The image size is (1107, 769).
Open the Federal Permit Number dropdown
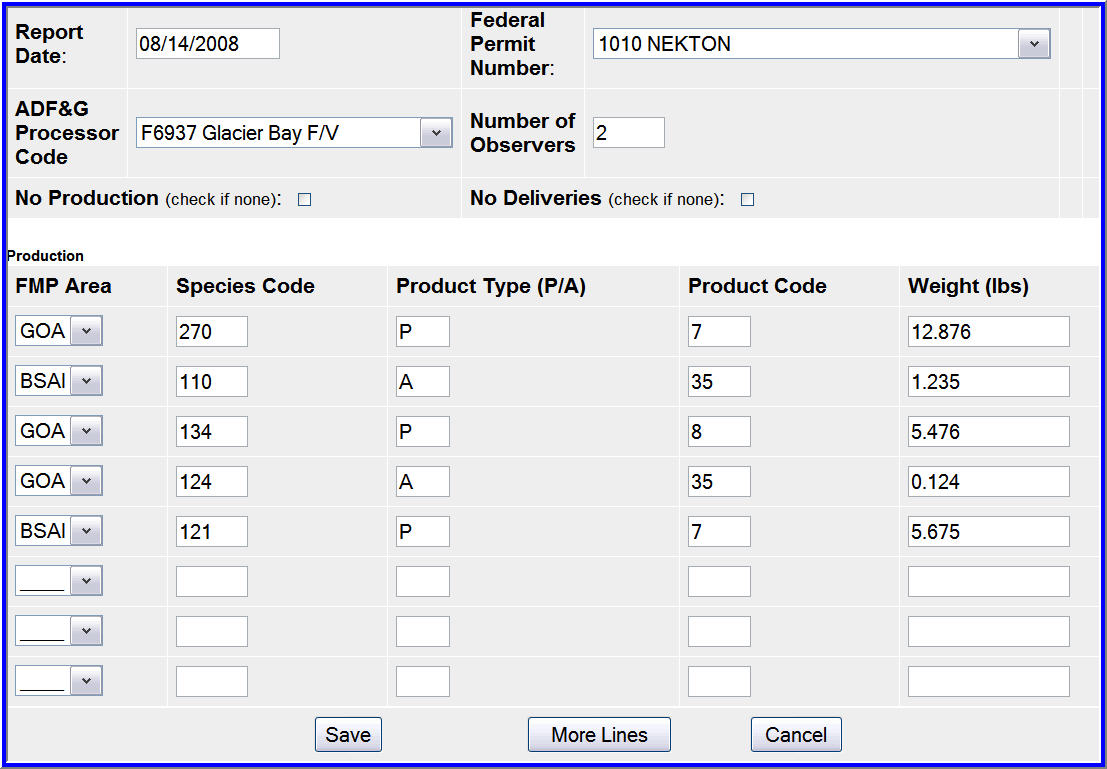[x=1033, y=44]
